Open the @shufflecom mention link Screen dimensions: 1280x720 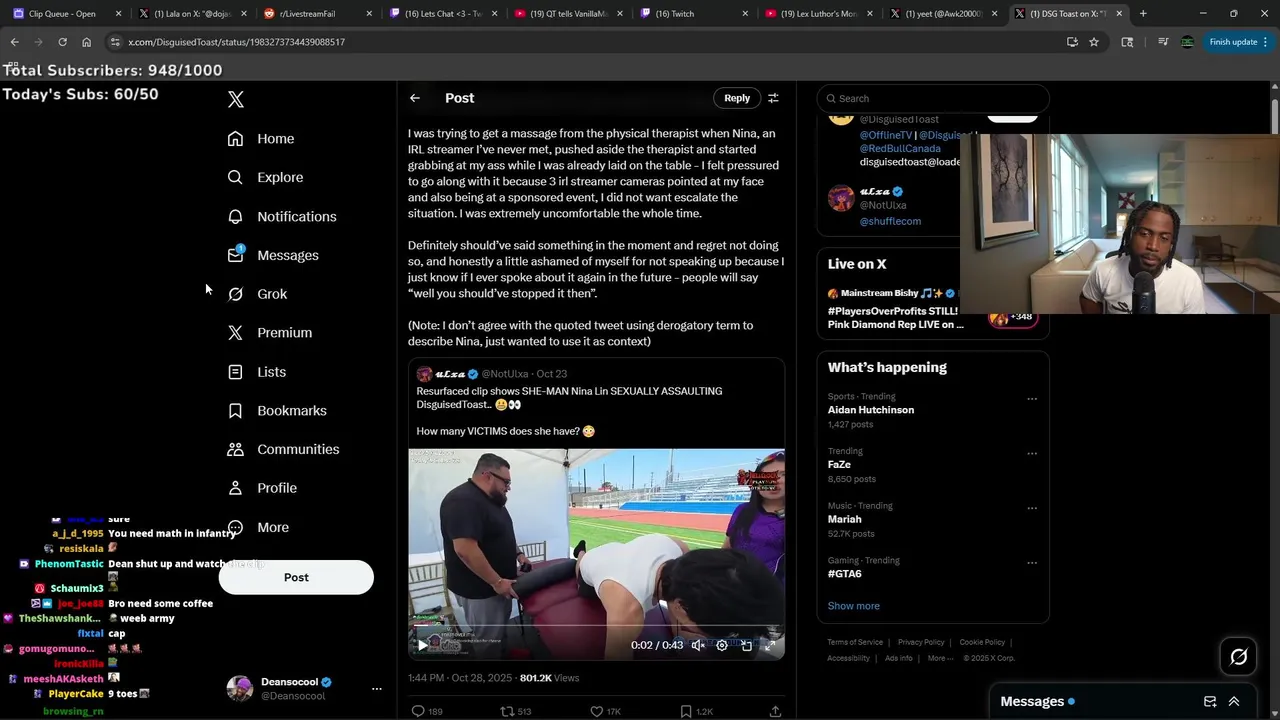pos(890,221)
